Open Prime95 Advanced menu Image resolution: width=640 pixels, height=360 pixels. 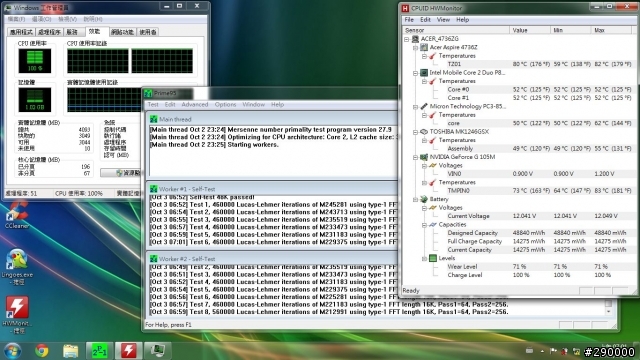[x=195, y=104]
